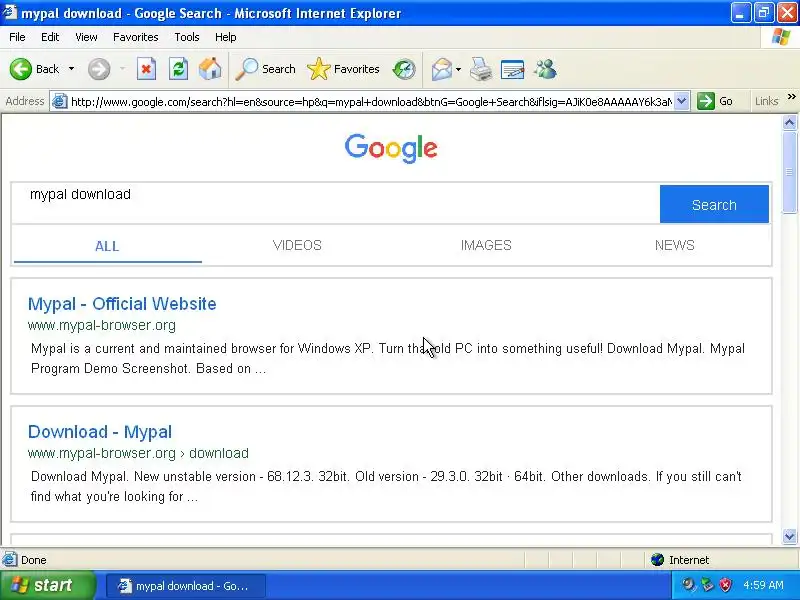Open the toolbar Search magnifier pane

tap(266, 69)
